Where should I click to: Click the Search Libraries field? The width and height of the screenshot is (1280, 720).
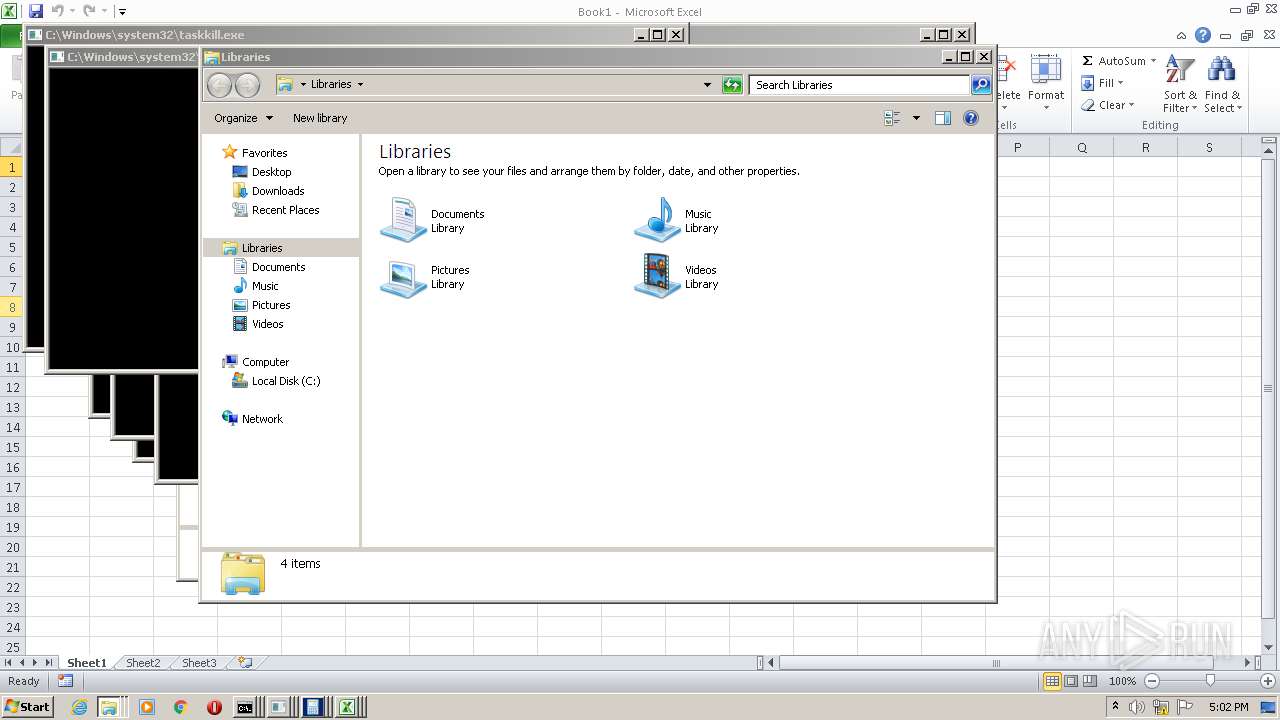click(859, 85)
